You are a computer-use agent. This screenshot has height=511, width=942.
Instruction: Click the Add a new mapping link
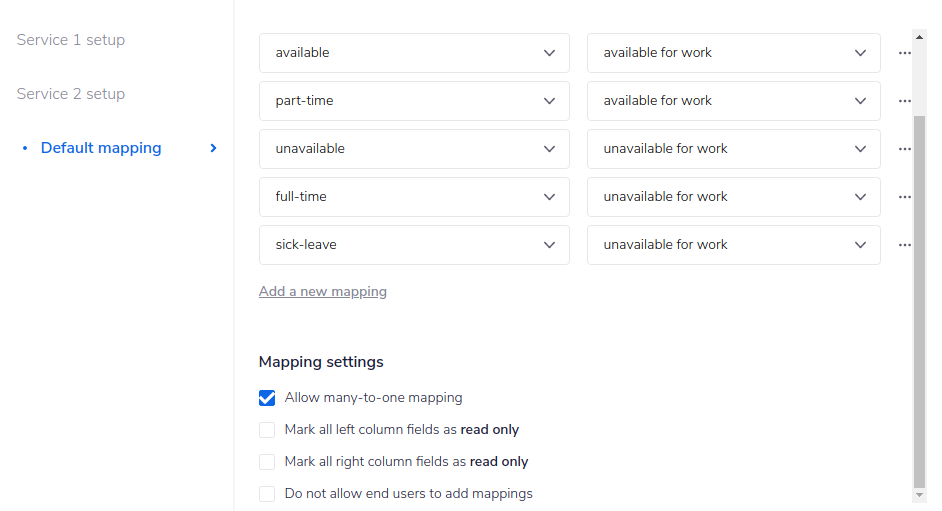(x=323, y=292)
